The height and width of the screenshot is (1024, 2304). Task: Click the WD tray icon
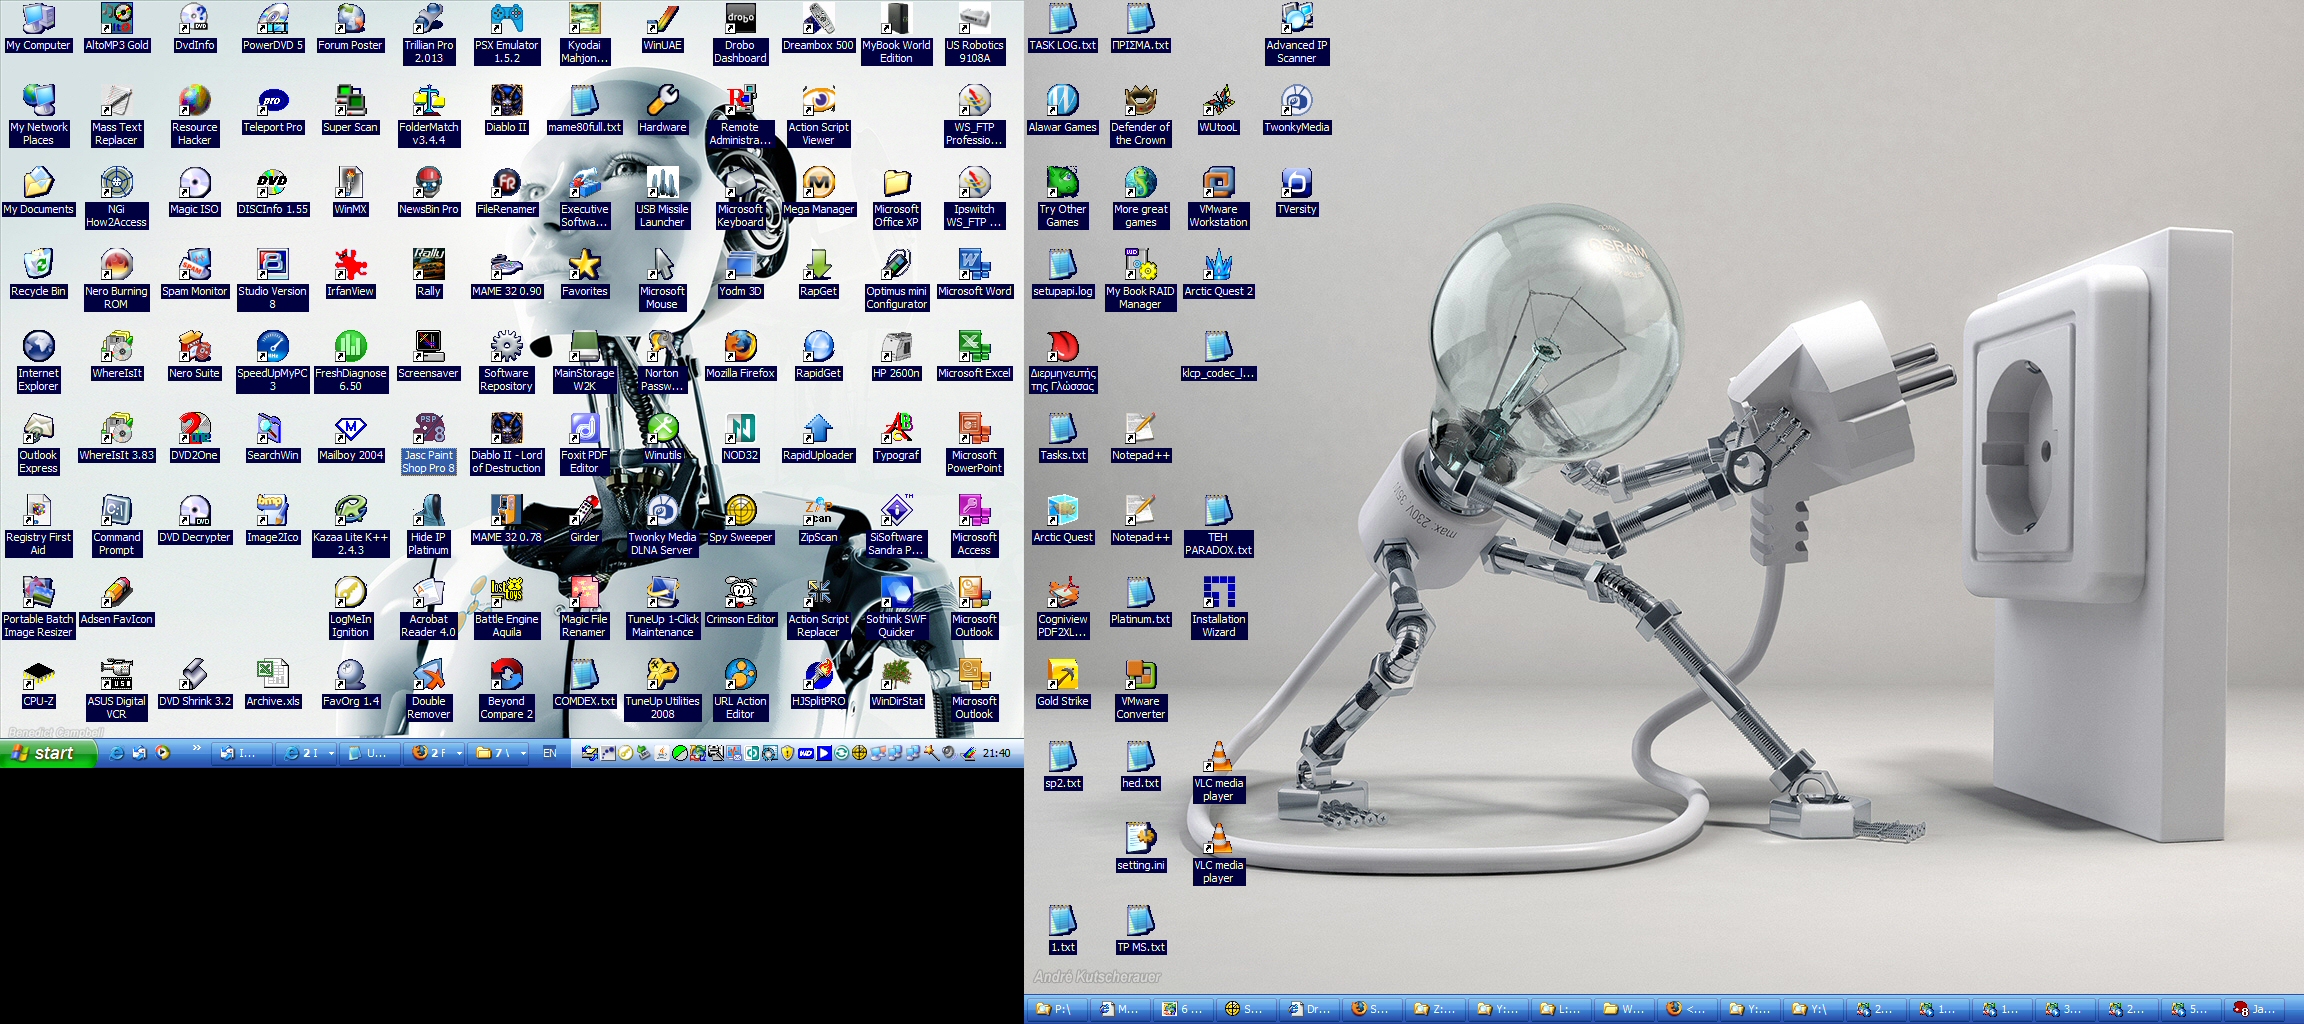pyautogui.click(x=805, y=753)
